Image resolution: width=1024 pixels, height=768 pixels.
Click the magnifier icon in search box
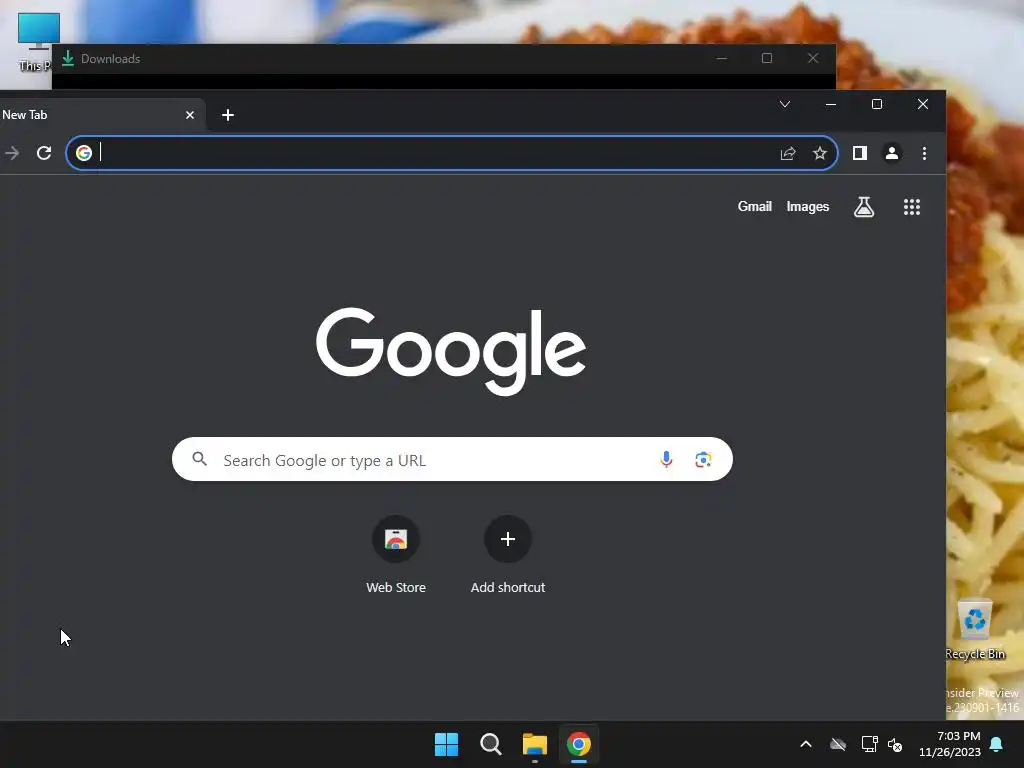pos(200,459)
